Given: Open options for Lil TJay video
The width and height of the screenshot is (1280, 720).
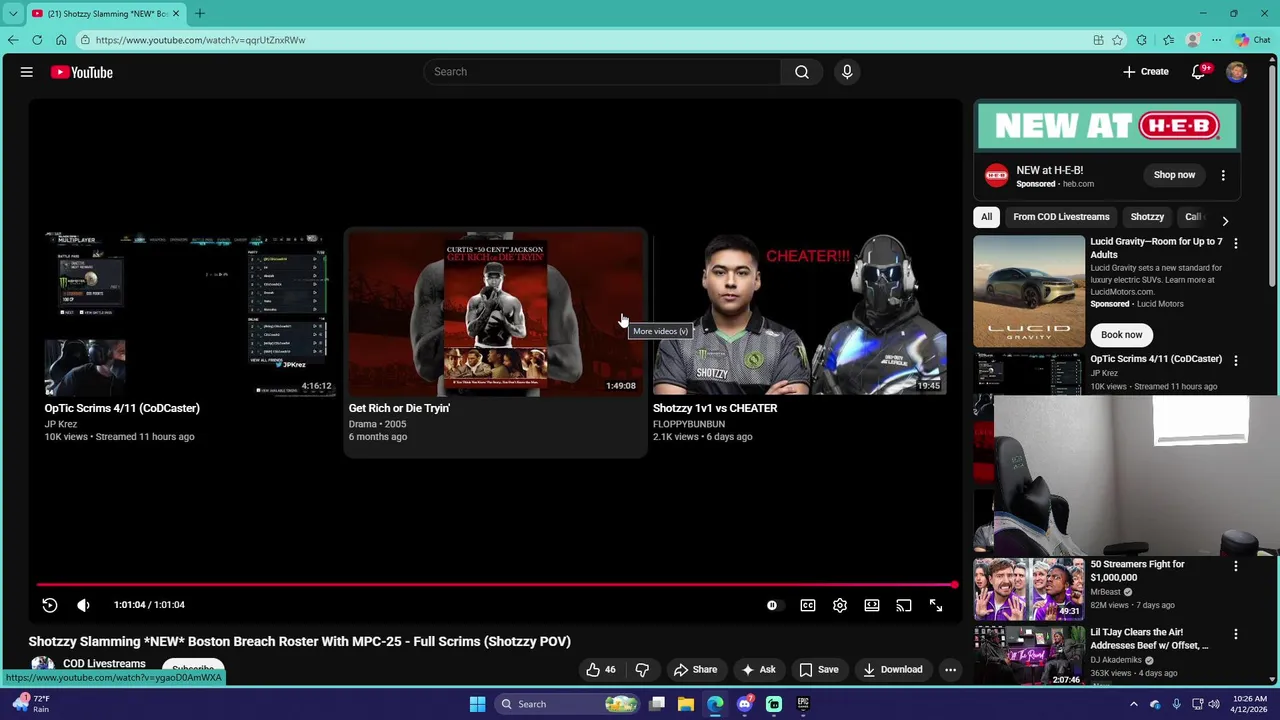Looking at the screenshot, I should [x=1236, y=634].
